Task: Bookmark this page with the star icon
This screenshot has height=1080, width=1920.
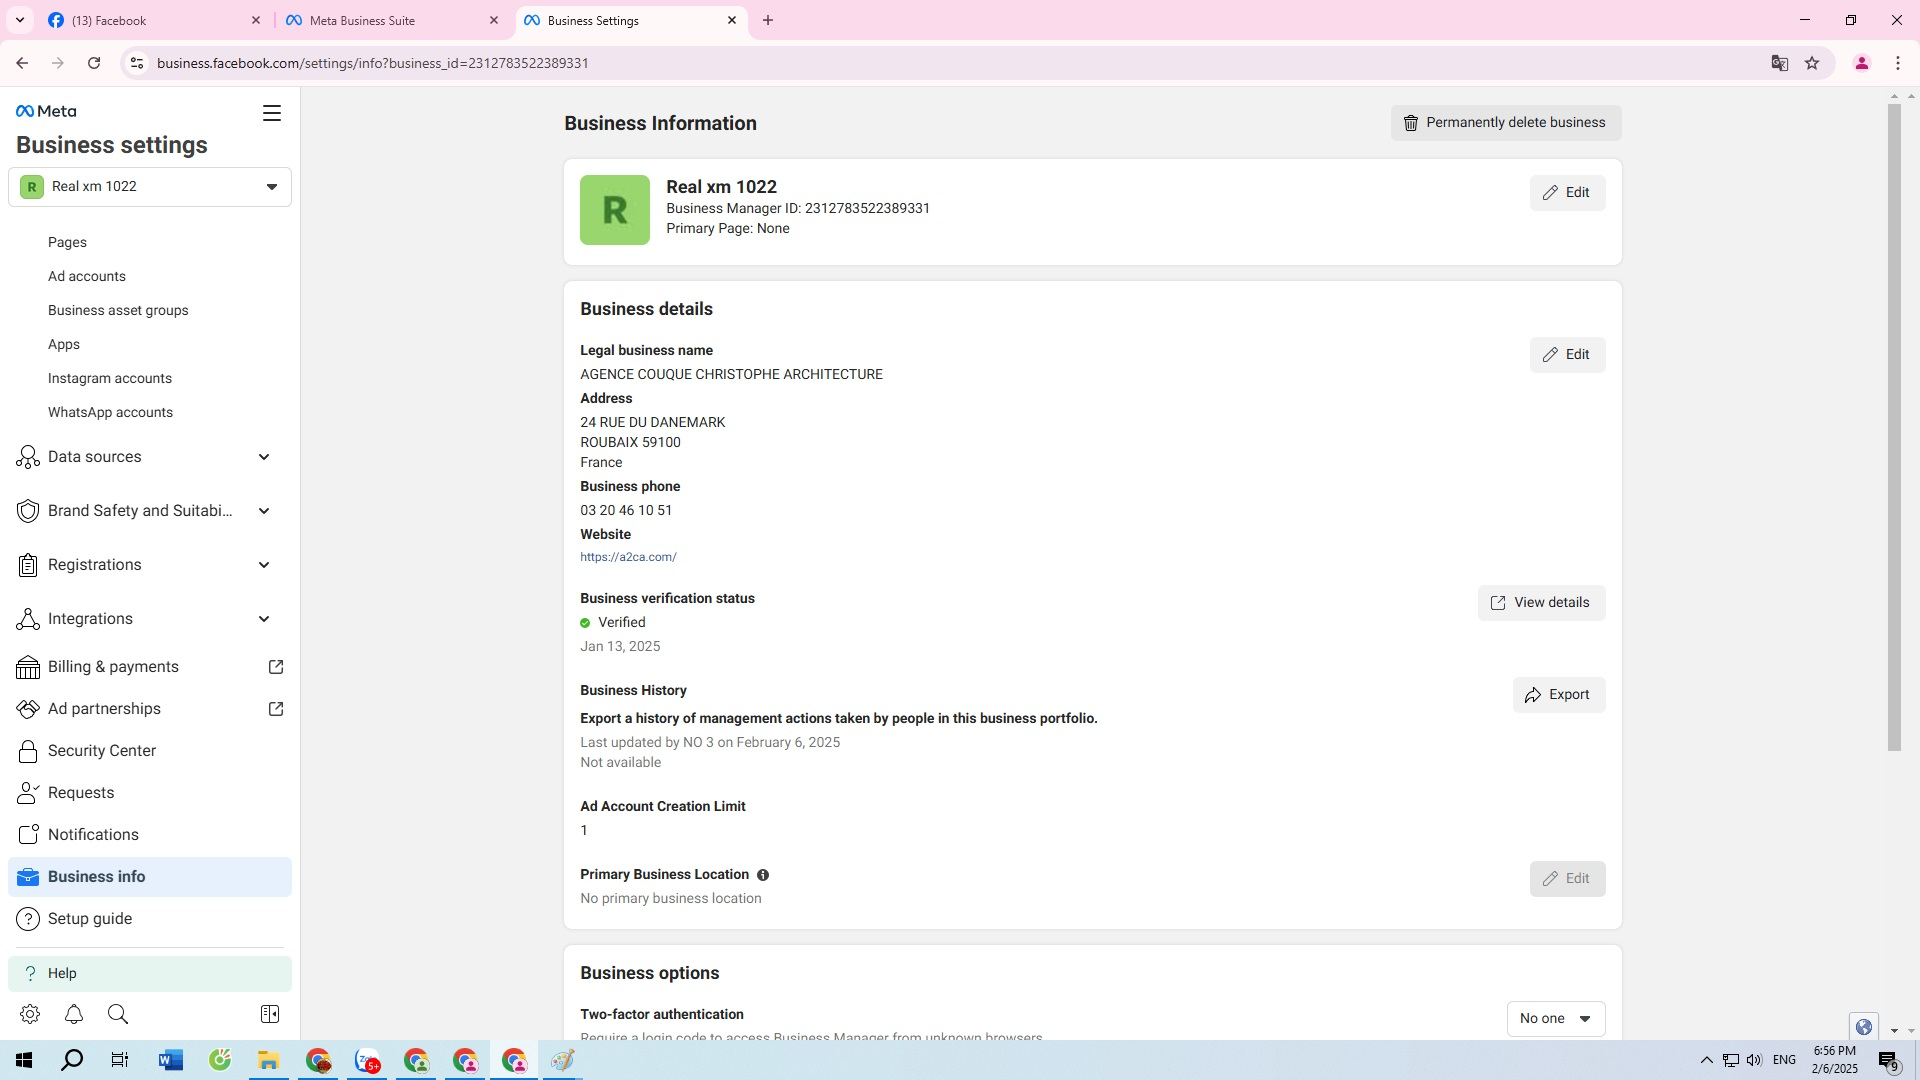Action: [1812, 63]
